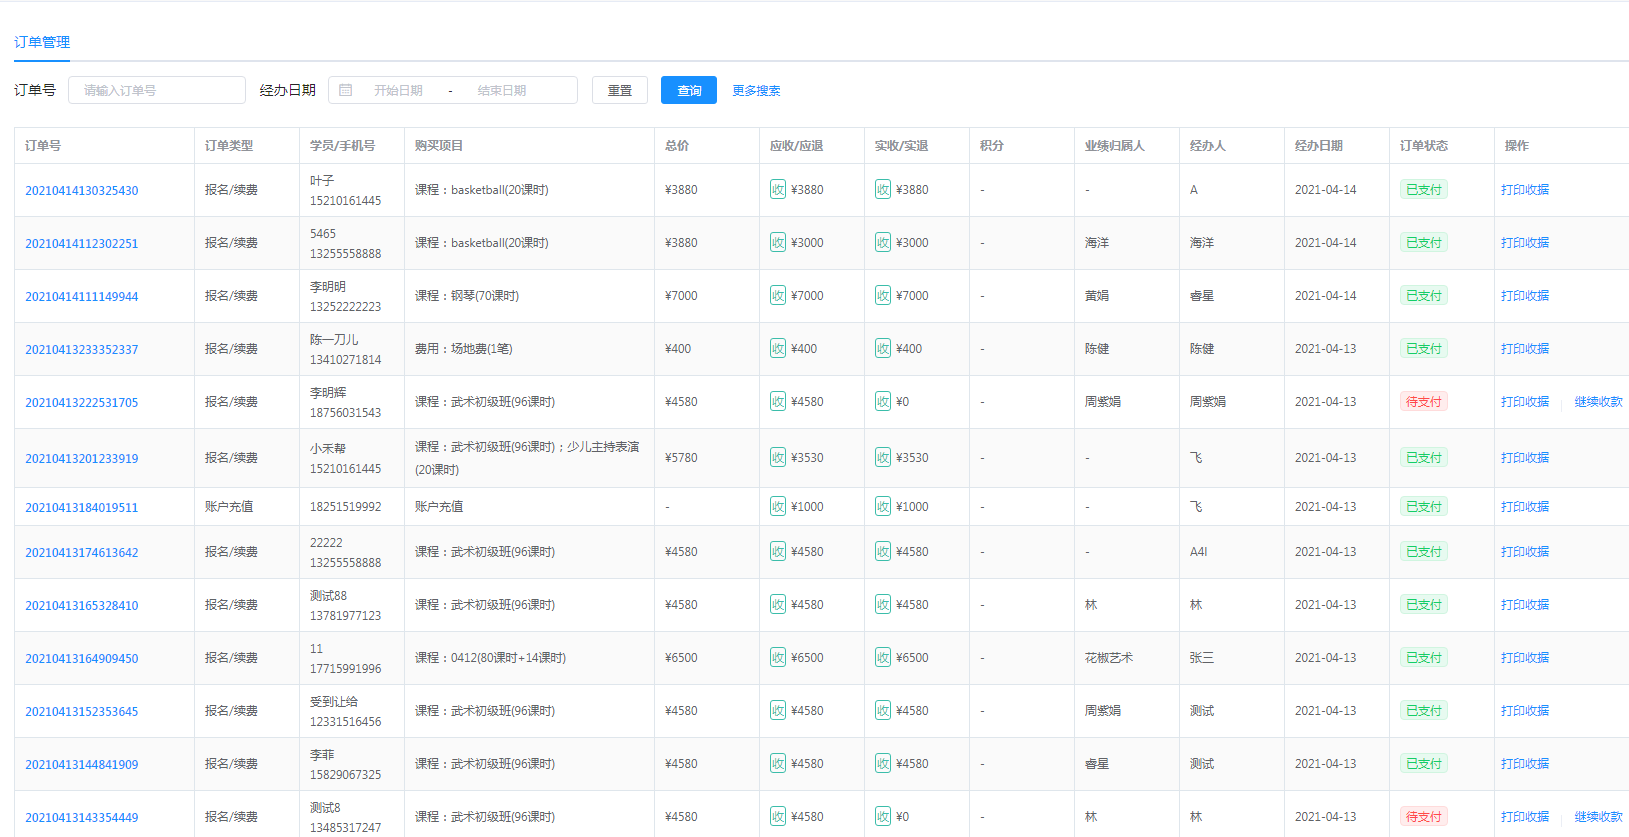The height and width of the screenshot is (837, 1629).
Task: Open order 20210413222531705
Action: click(x=82, y=402)
